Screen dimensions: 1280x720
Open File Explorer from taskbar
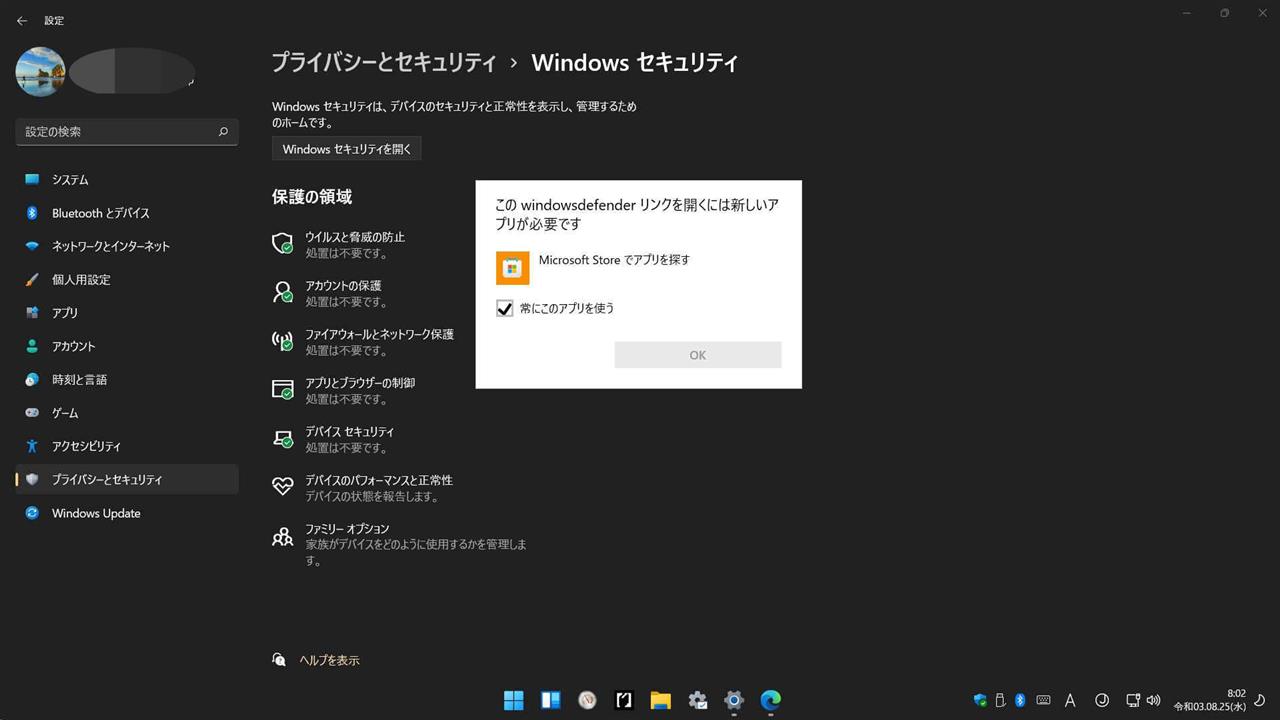[x=660, y=700]
